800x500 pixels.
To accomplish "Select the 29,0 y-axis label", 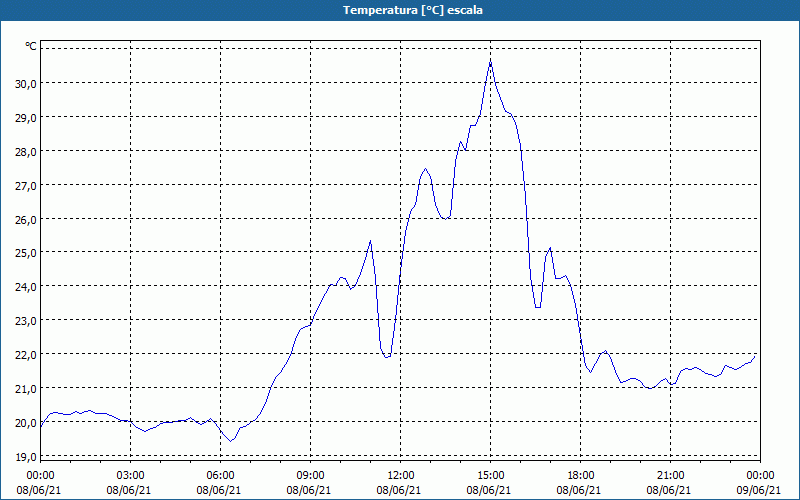I will 26,118.
